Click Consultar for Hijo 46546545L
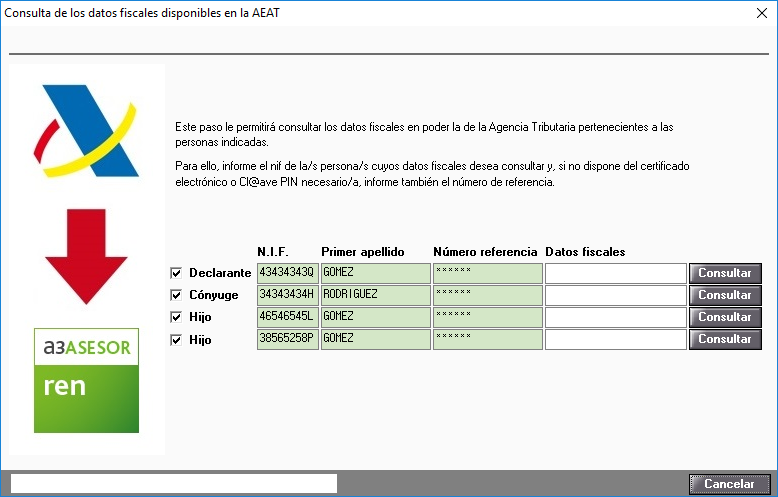This screenshot has height=497, width=778. [x=725, y=317]
